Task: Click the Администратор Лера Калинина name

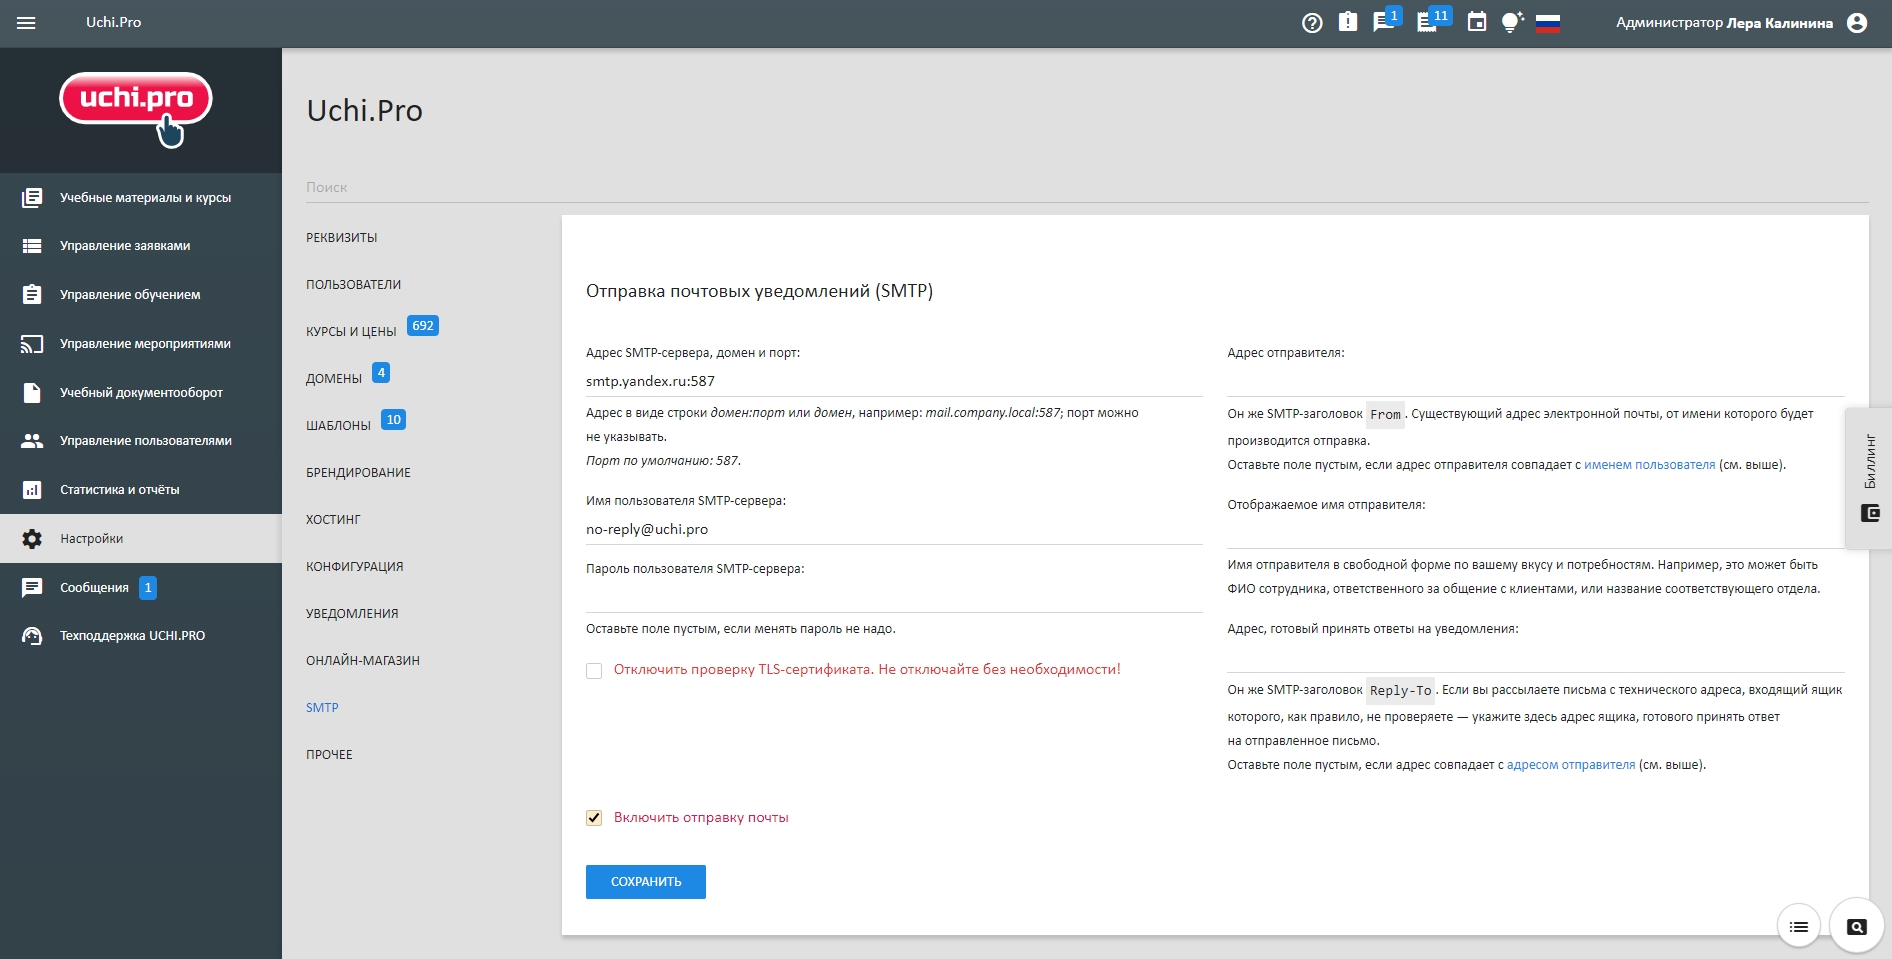Action: [1724, 23]
